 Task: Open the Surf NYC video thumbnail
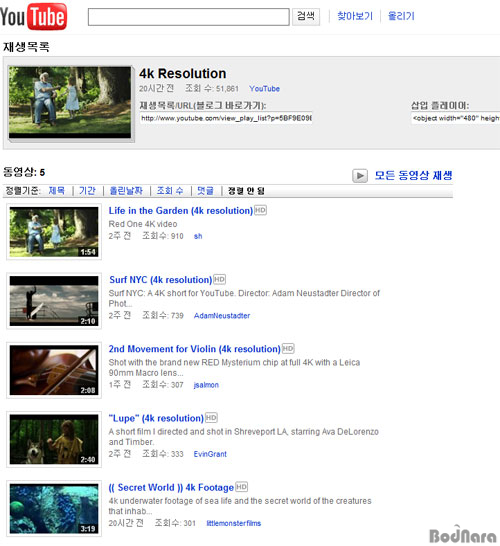[54, 301]
